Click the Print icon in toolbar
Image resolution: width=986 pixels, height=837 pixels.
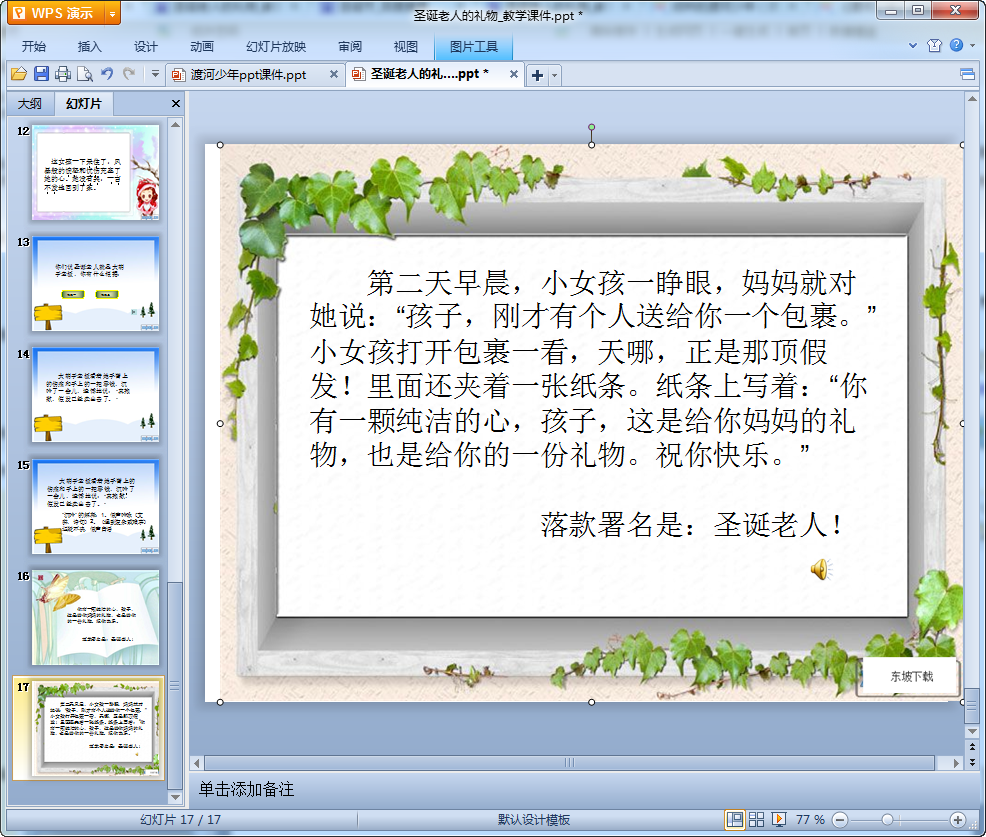(x=62, y=74)
